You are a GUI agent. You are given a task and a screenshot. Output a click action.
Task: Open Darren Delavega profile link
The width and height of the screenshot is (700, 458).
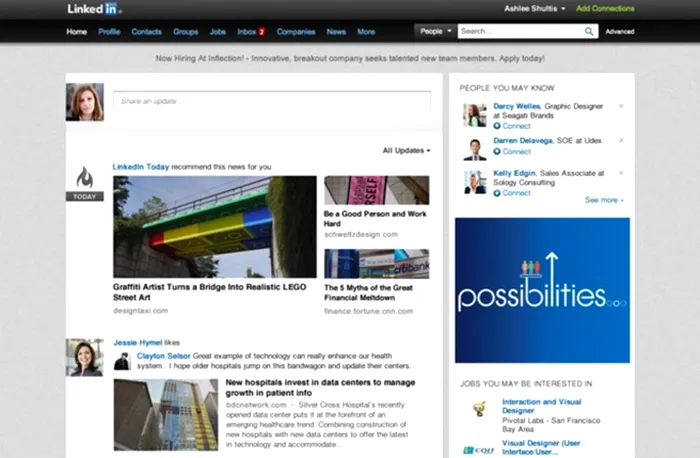click(x=523, y=141)
